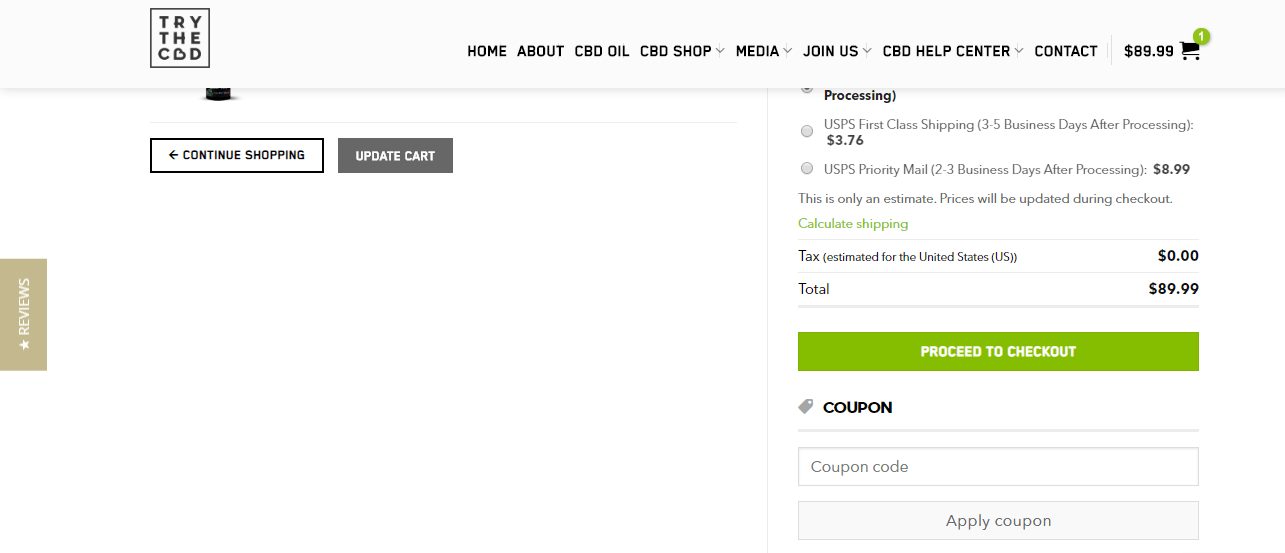Screen dimensions: 1285x553
Task: Click the Try The CBD logo
Action: point(180,38)
